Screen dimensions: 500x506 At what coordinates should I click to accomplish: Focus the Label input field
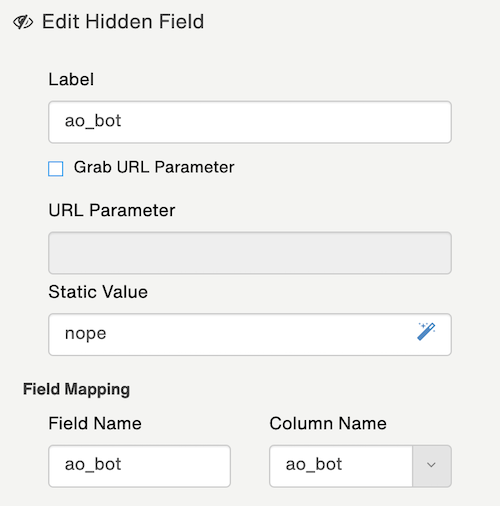pos(250,122)
